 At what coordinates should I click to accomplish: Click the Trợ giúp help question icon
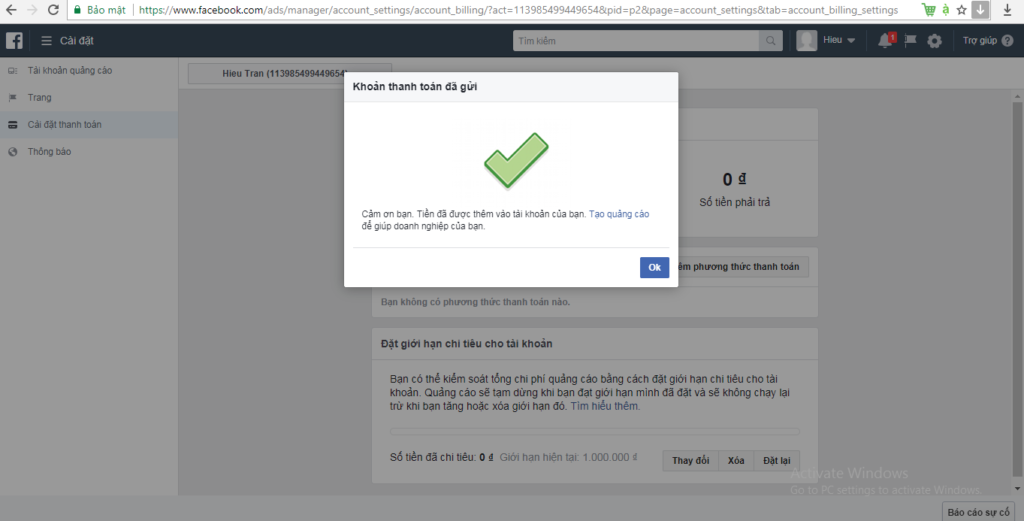coord(1008,40)
